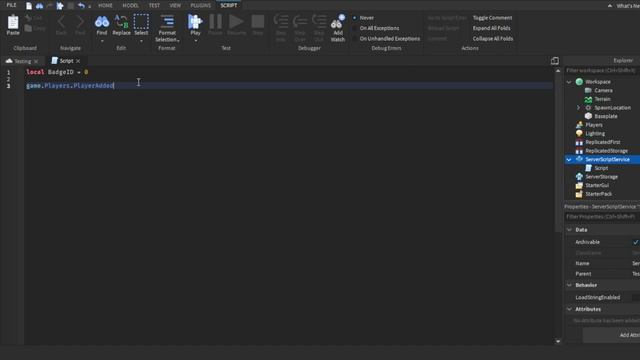The height and width of the screenshot is (360, 640).
Task: Toggle LoadStringEnabled checkbox
Action: coord(636,298)
